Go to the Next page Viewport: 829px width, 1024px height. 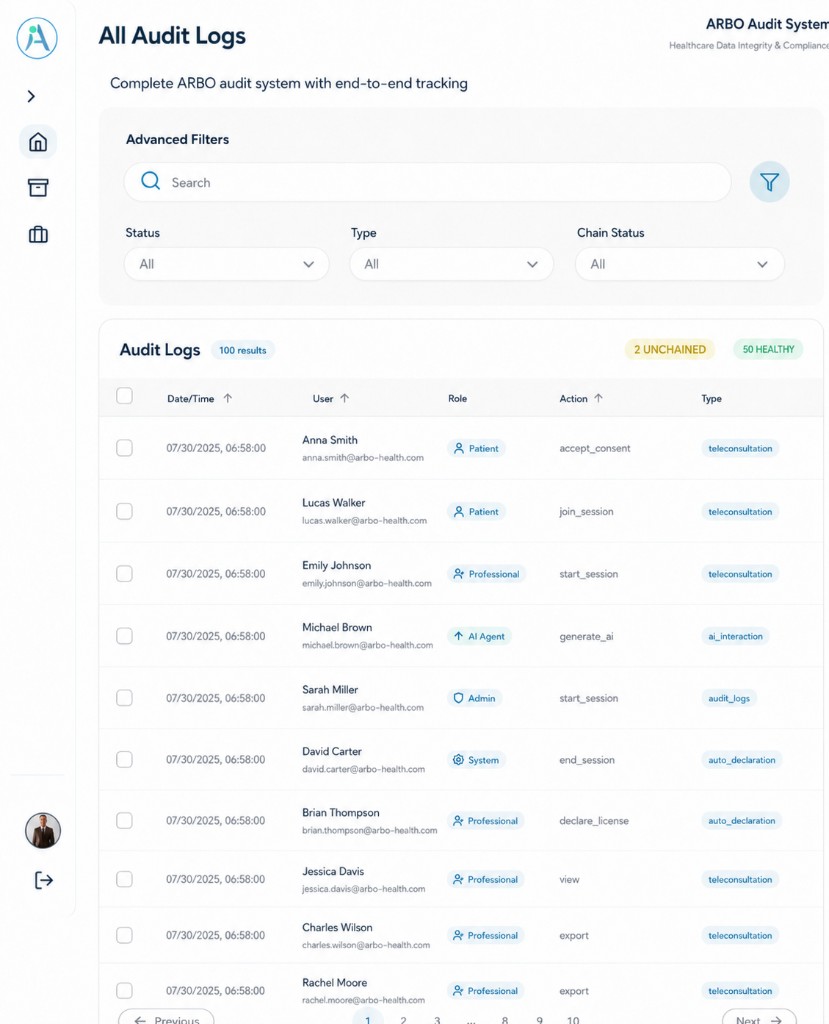click(759, 1017)
